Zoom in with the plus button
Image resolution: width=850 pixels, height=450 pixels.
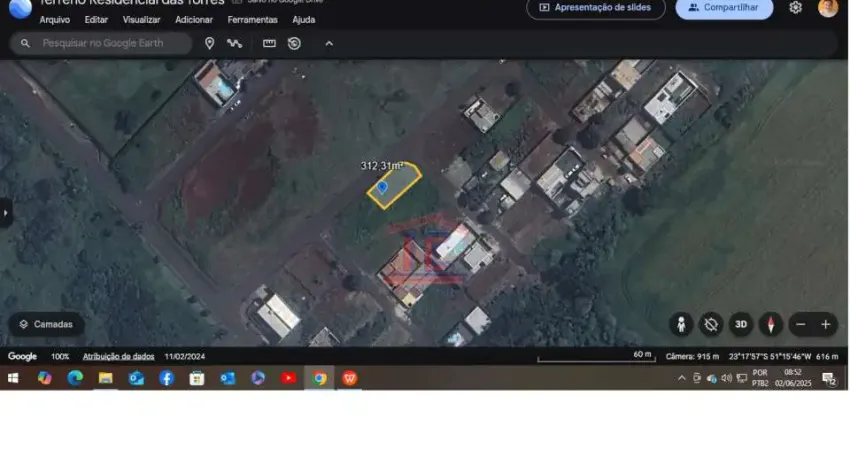[826, 324]
